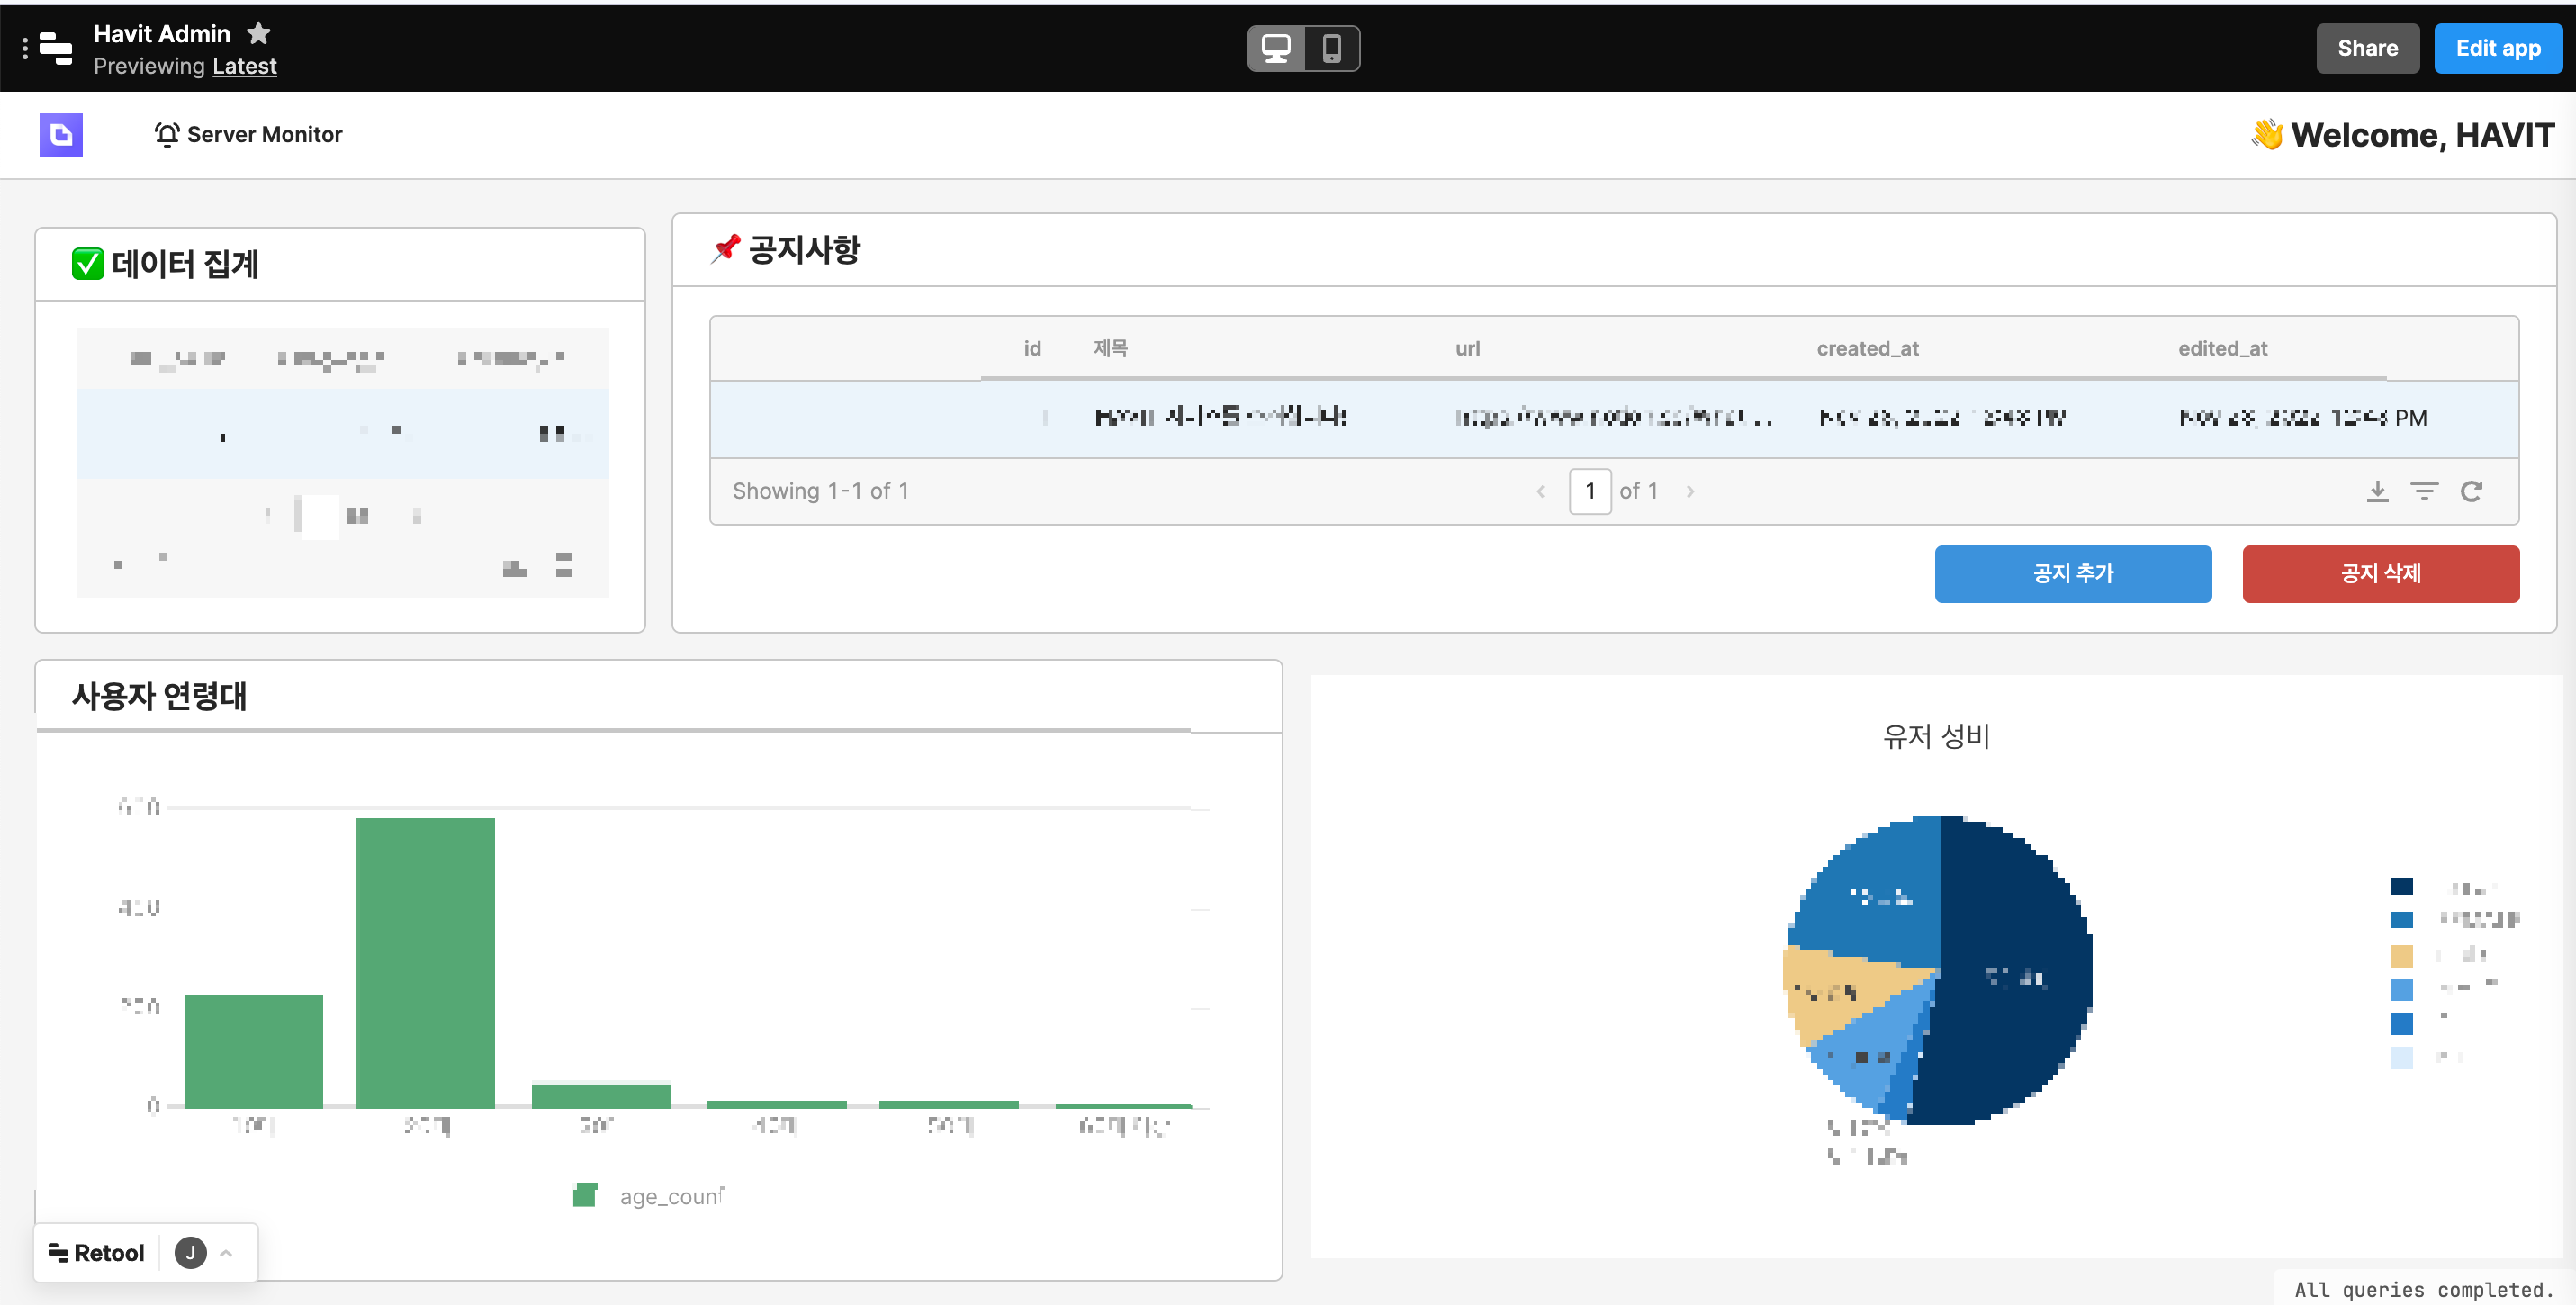Click the purple app logo icon
Viewport: 2576px width, 1305px height.
click(x=61, y=134)
